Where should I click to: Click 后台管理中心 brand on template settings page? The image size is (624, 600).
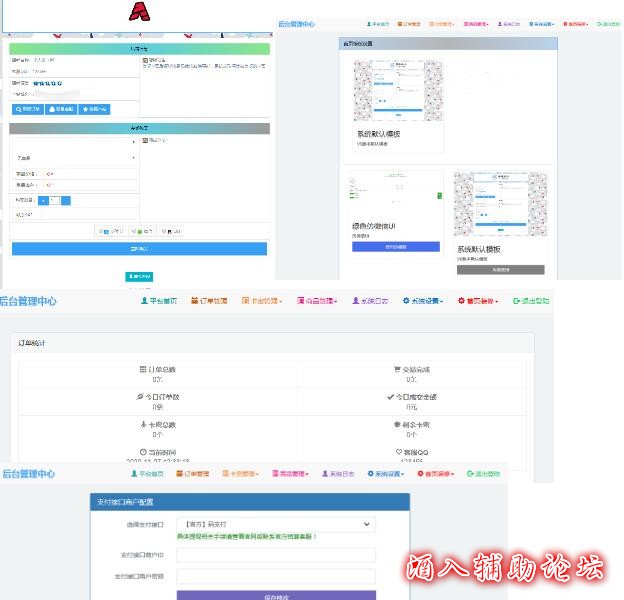(x=296, y=24)
